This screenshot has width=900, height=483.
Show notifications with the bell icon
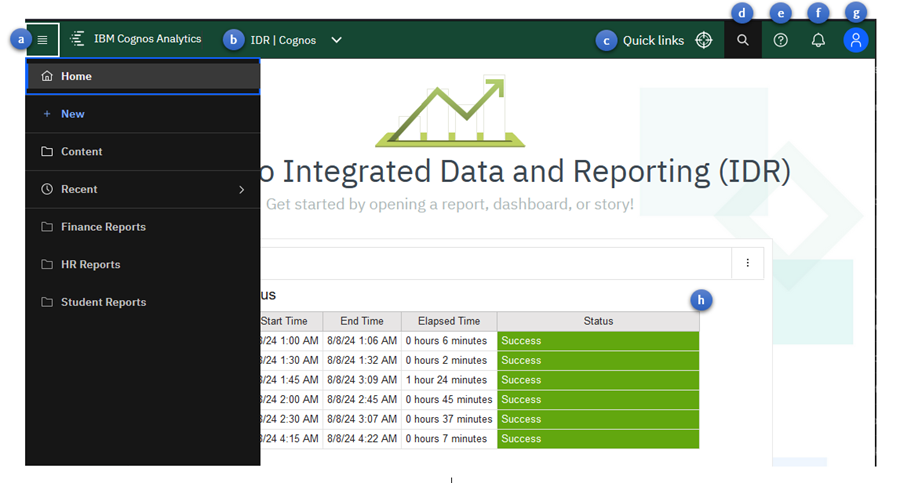click(x=818, y=40)
